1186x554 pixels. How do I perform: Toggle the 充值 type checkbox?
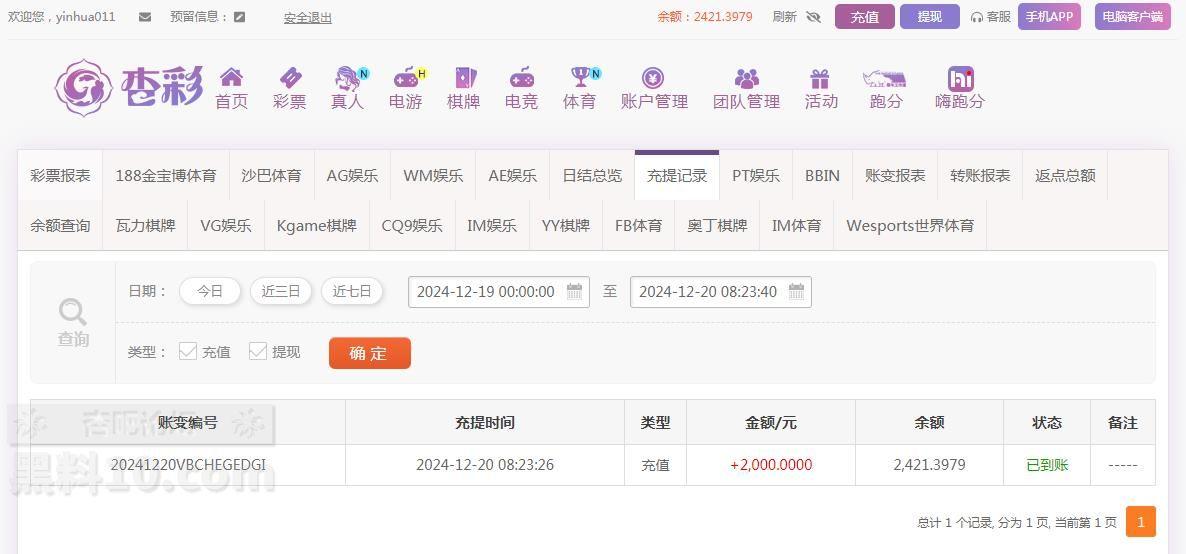coord(188,351)
